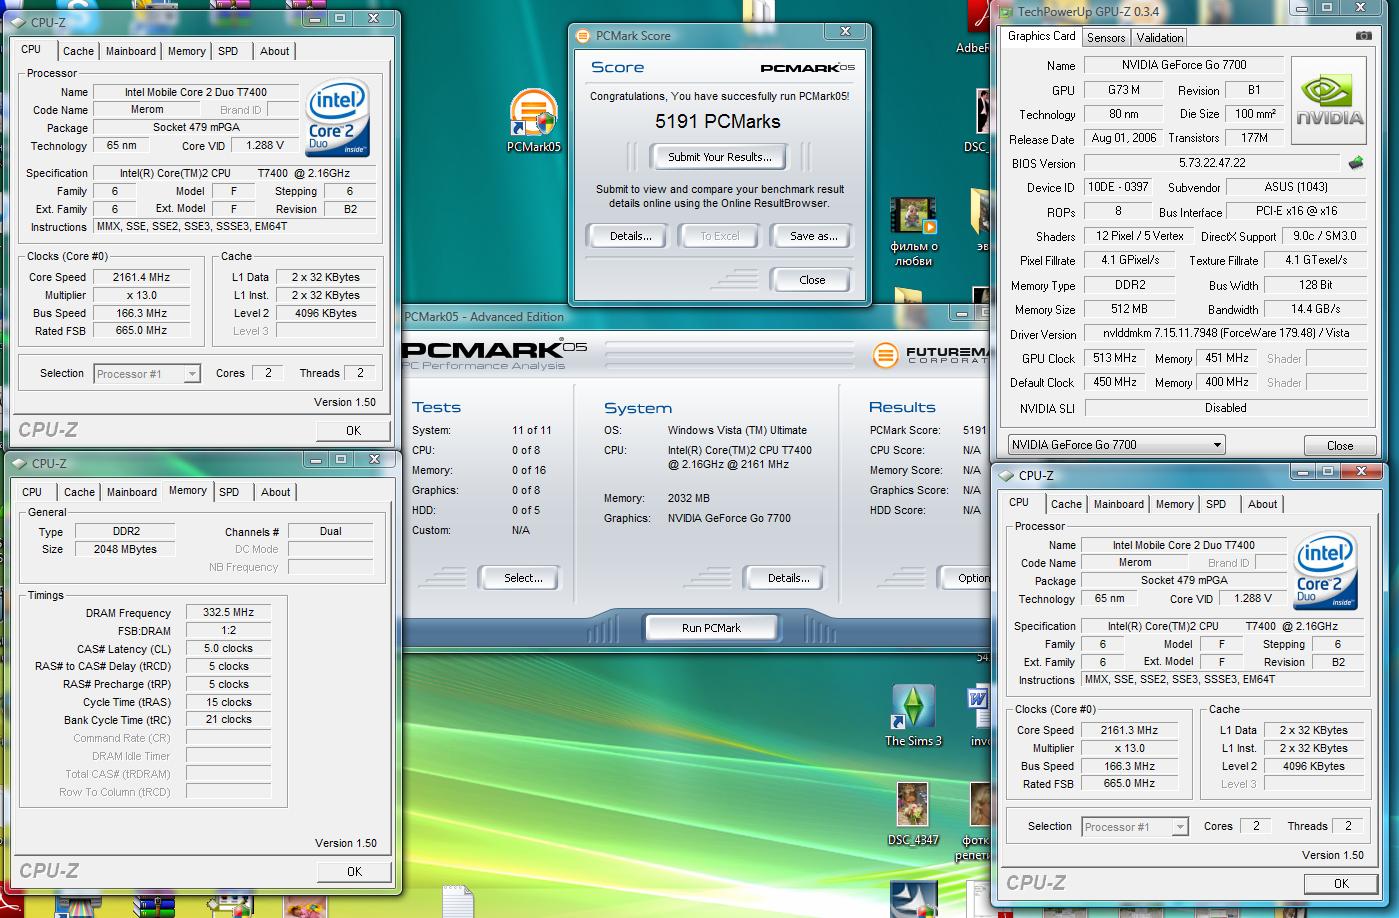The image size is (1399, 918).
Task: Open About tab in top-left CPU-Z
Action: (x=275, y=51)
